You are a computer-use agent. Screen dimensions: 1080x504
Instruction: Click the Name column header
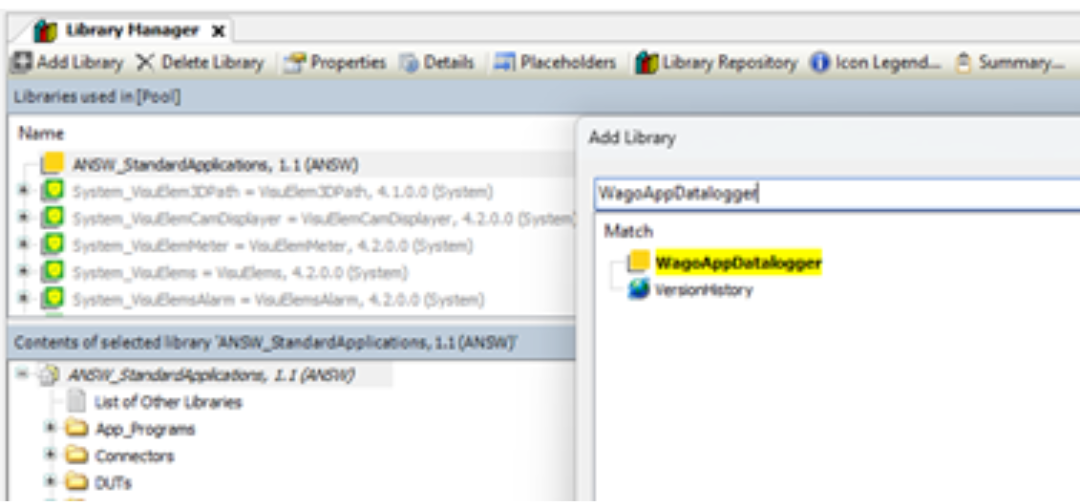click(x=41, y=133)
